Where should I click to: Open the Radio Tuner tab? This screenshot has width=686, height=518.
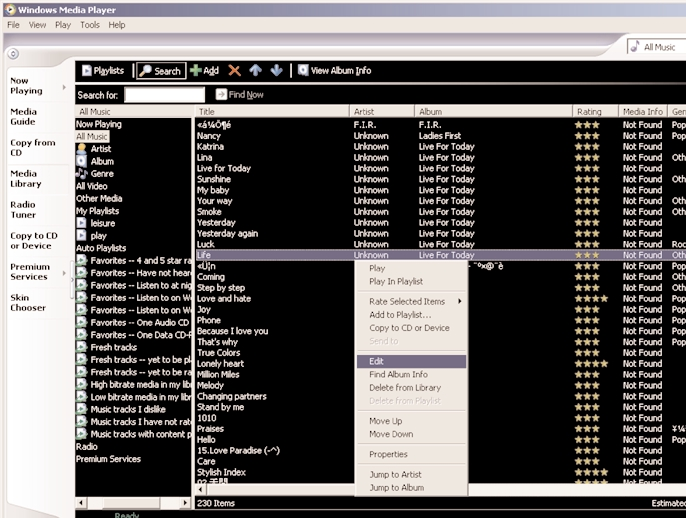coord(23,210)
